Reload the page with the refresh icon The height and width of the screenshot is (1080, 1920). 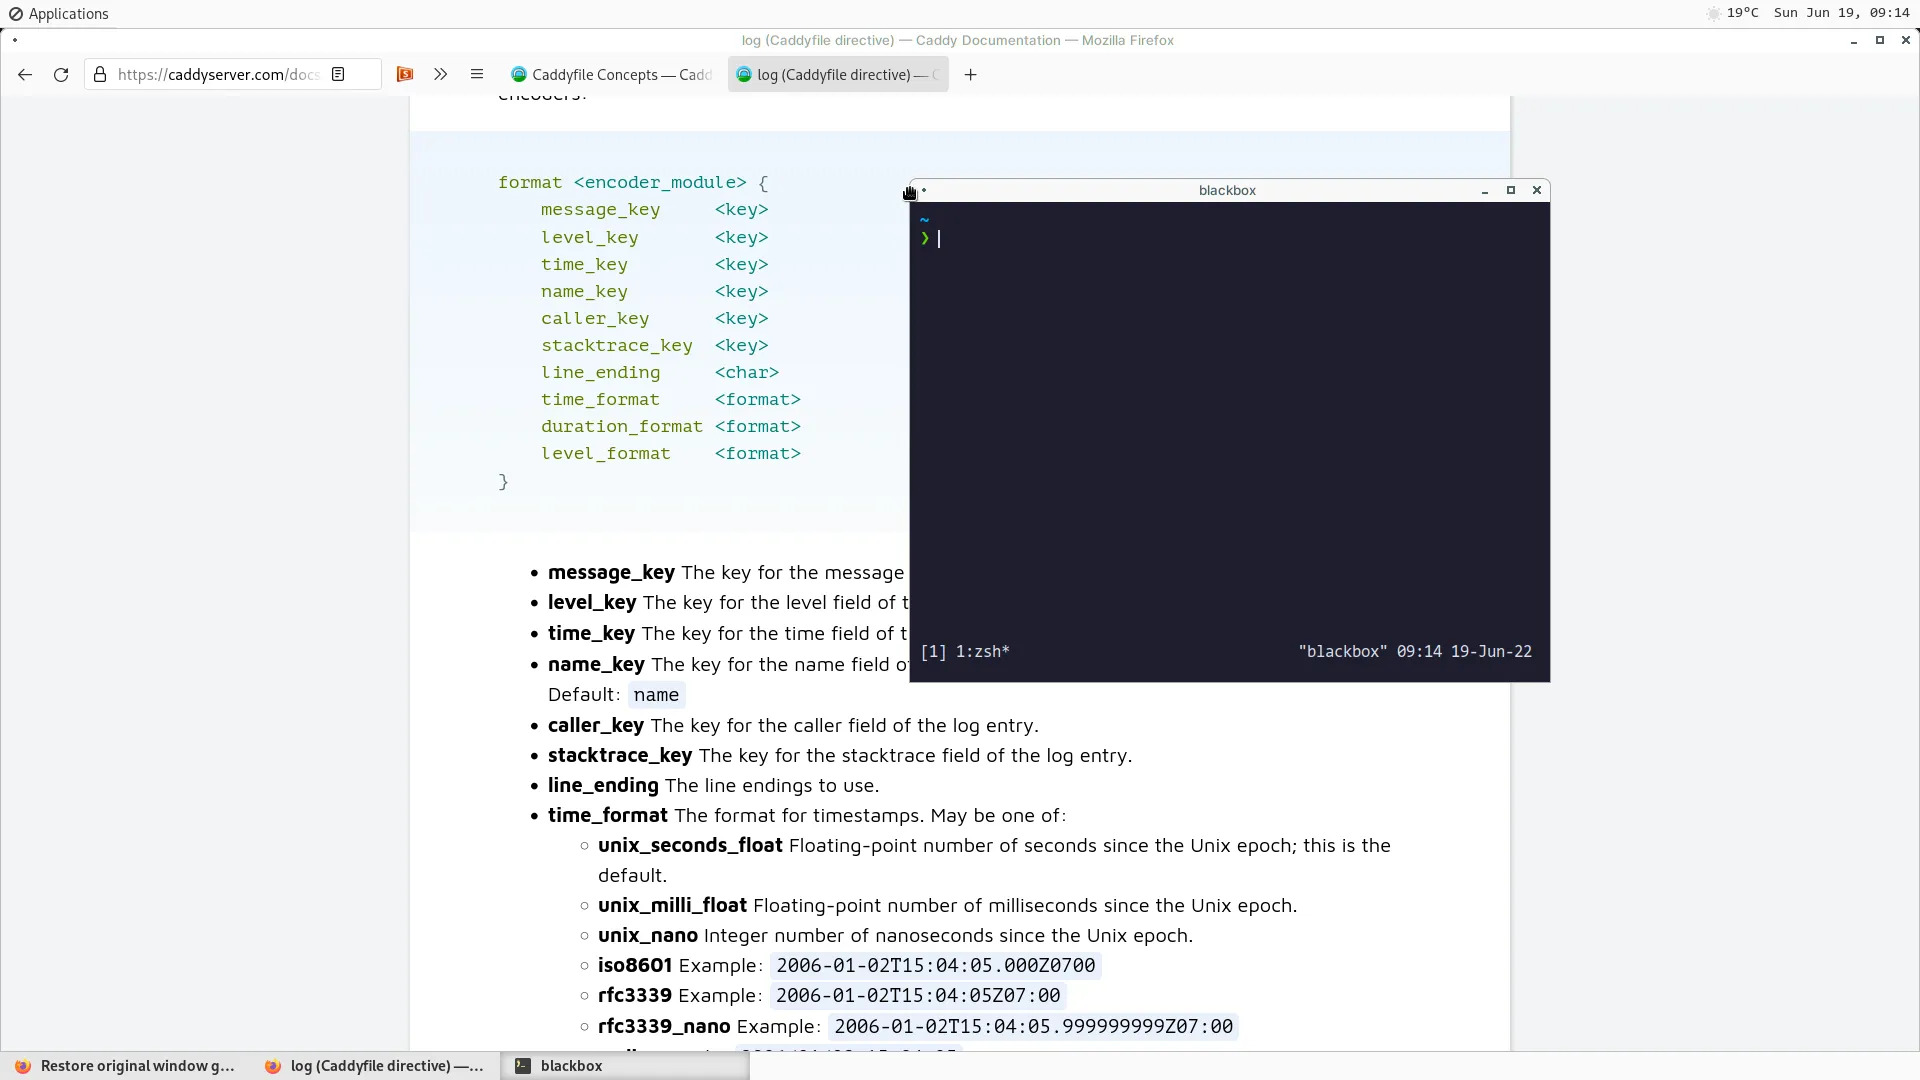[x=60, y=74]
